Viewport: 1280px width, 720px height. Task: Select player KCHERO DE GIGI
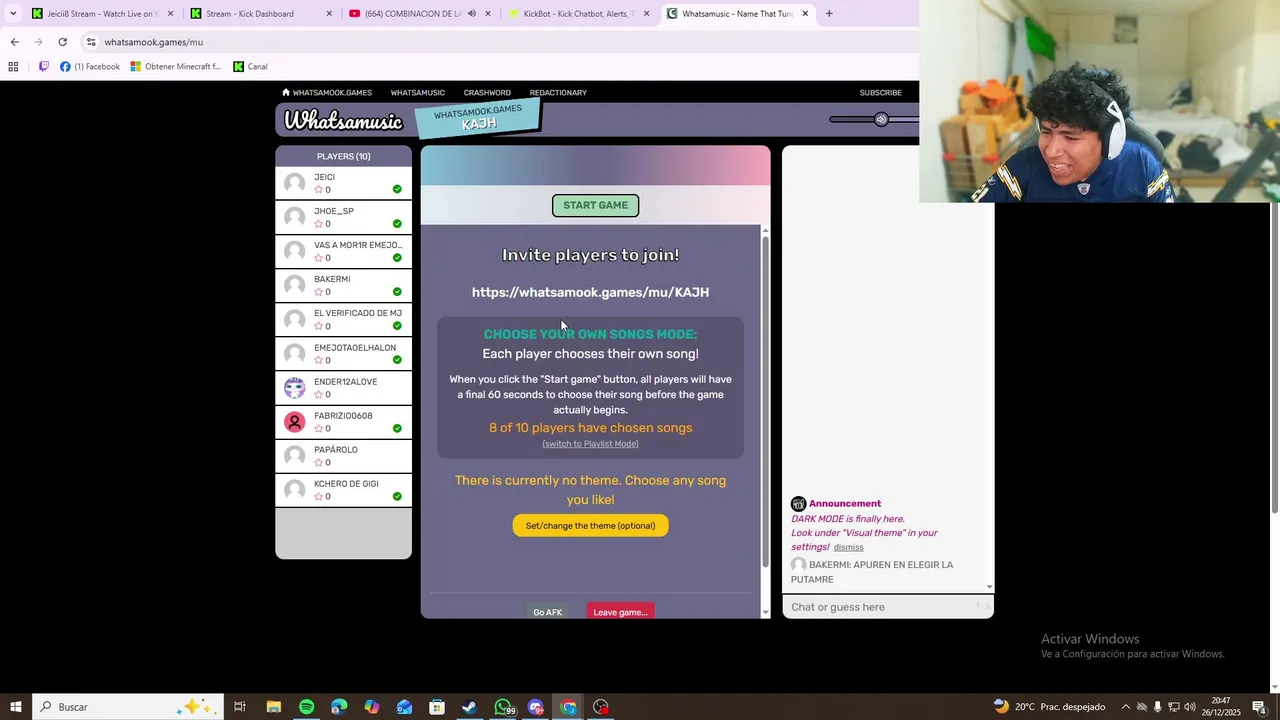point(343,490)
